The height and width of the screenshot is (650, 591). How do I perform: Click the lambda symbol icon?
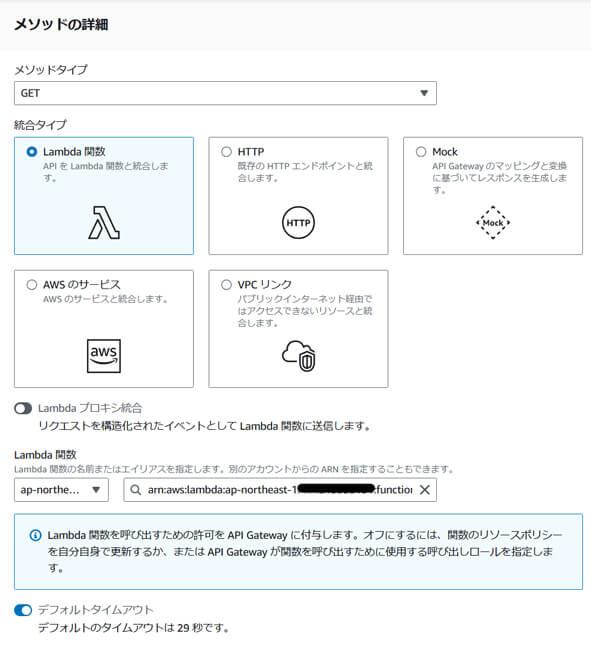tap(104, 223)
